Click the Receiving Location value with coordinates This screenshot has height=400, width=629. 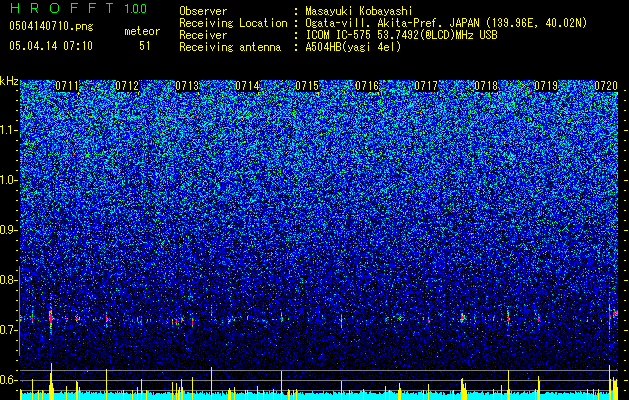[x=446, y=23]
